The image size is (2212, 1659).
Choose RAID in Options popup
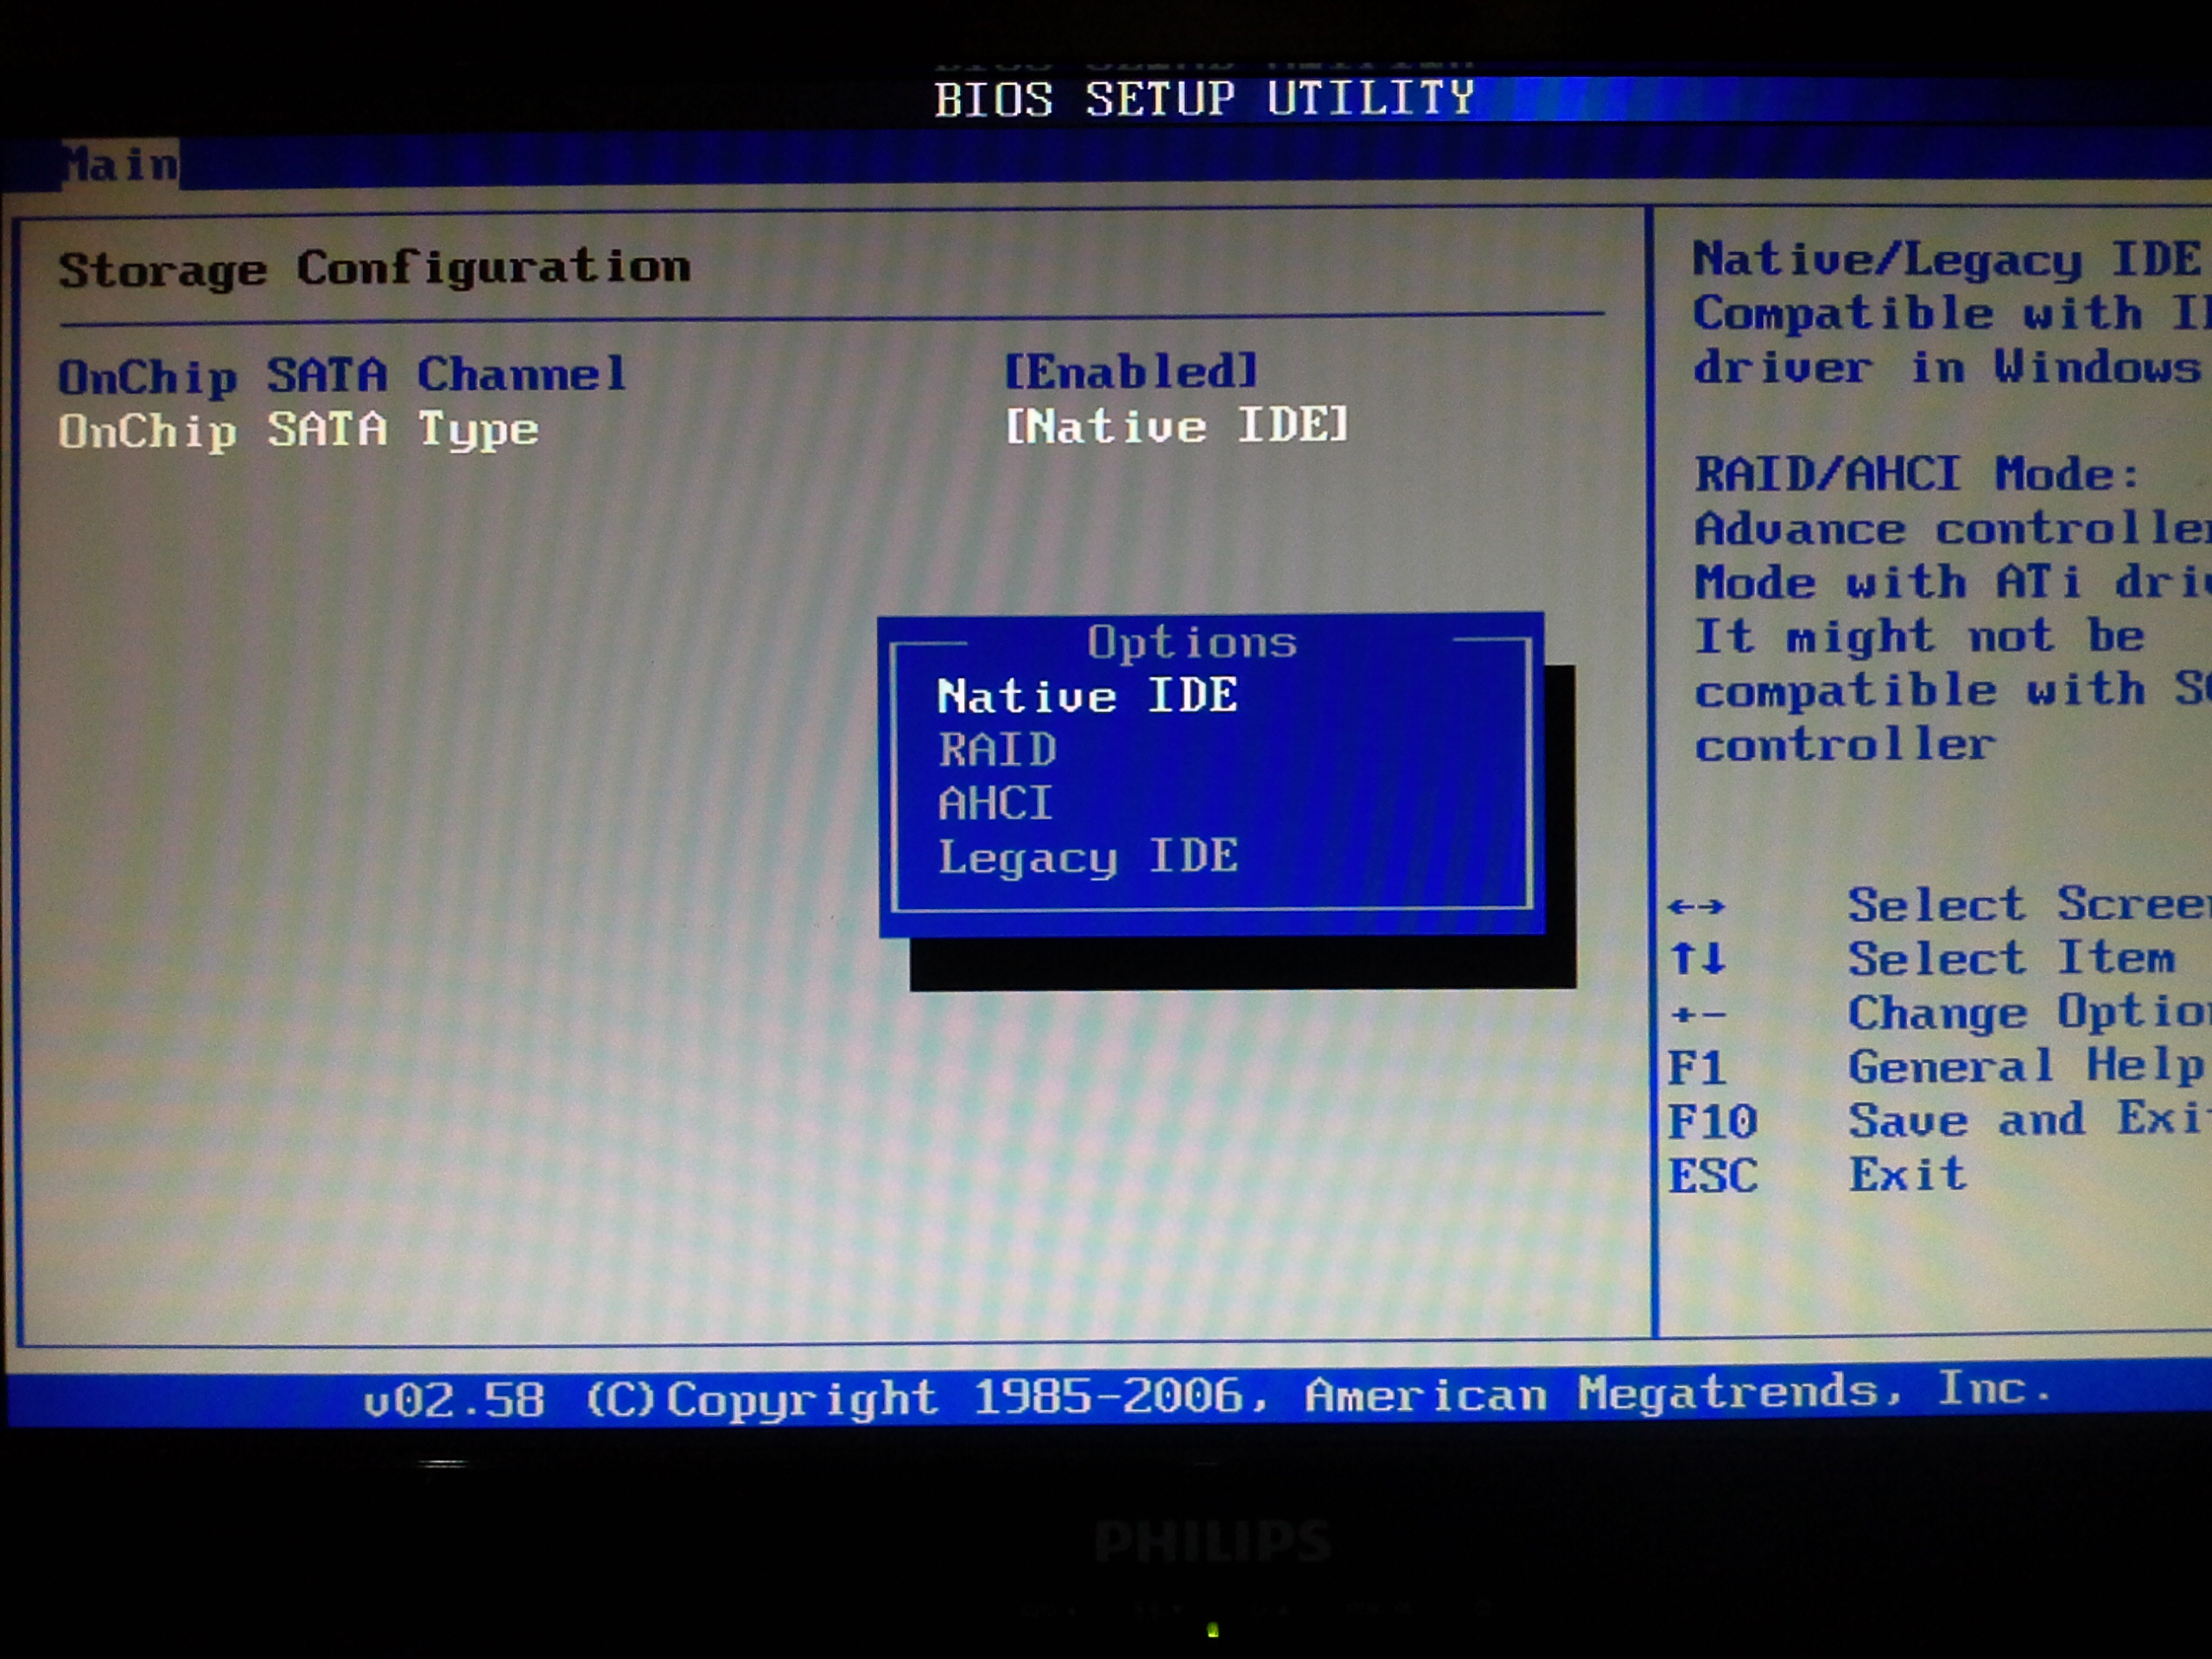click(997, 750)
